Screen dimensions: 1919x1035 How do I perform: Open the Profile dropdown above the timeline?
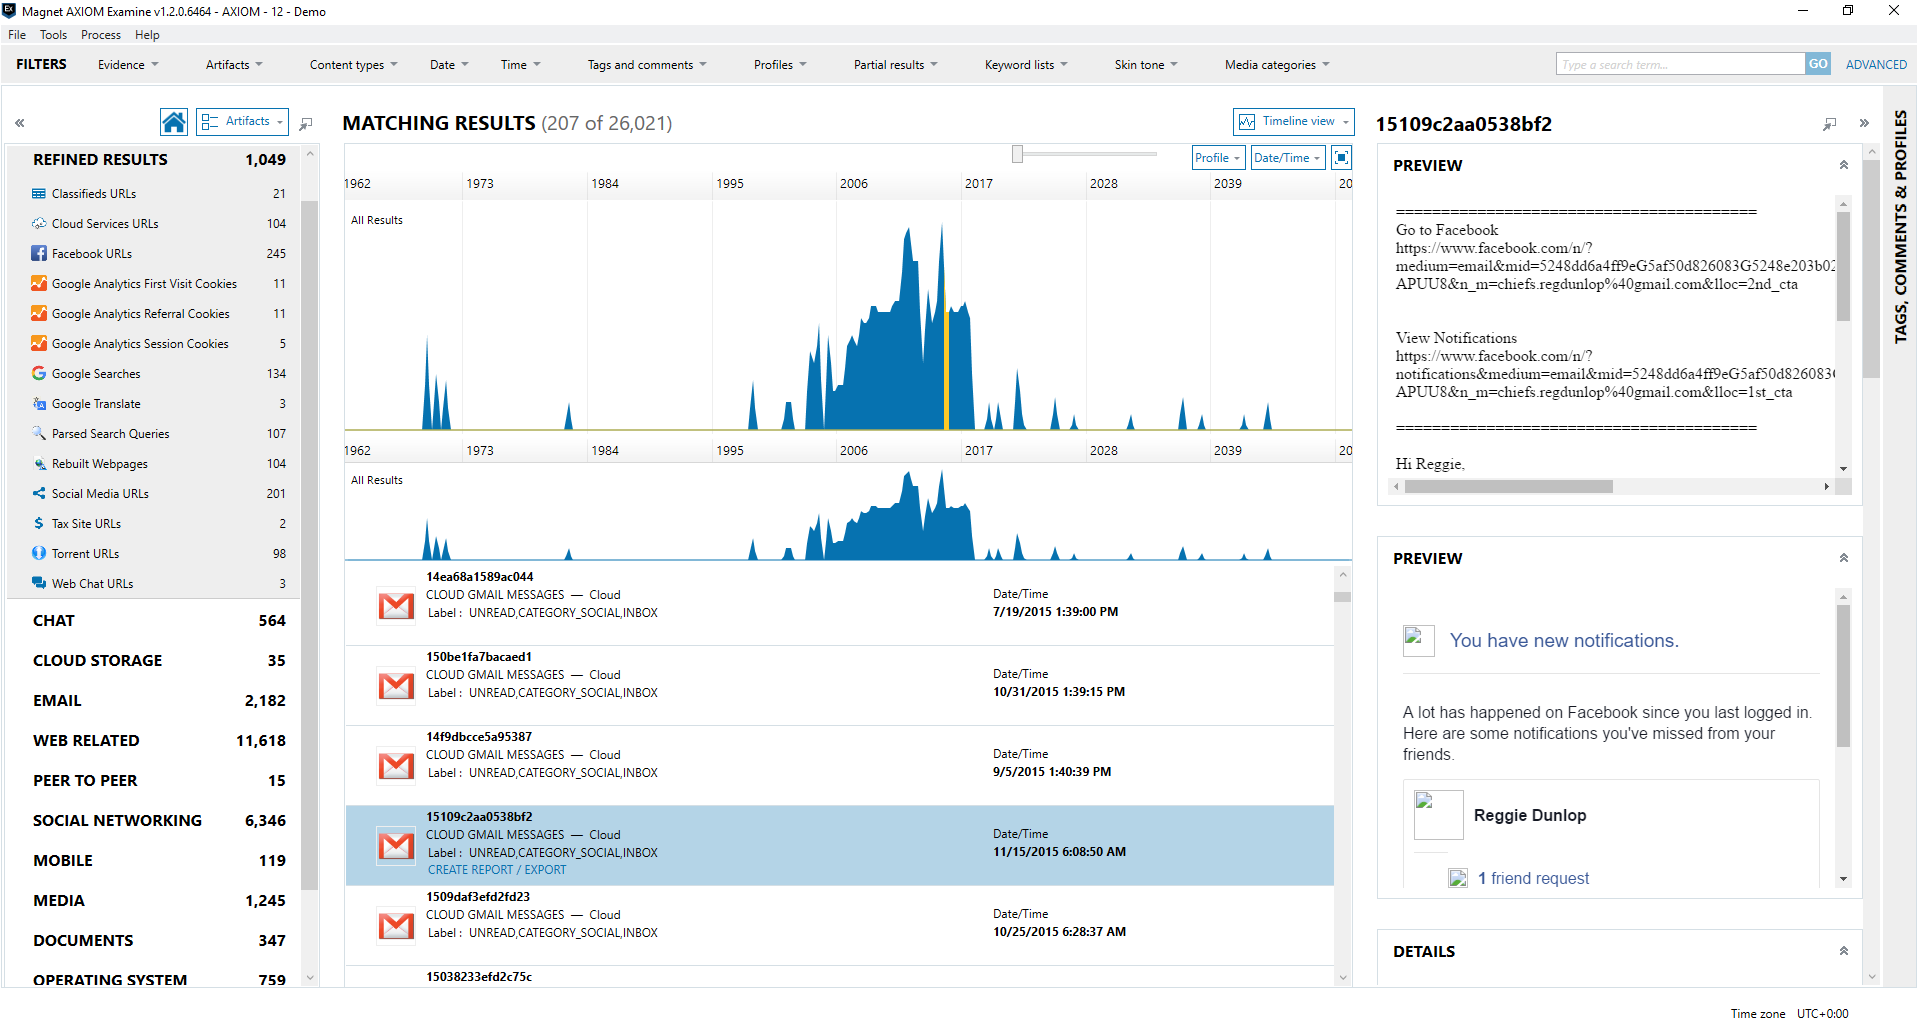pos(1219,158)
